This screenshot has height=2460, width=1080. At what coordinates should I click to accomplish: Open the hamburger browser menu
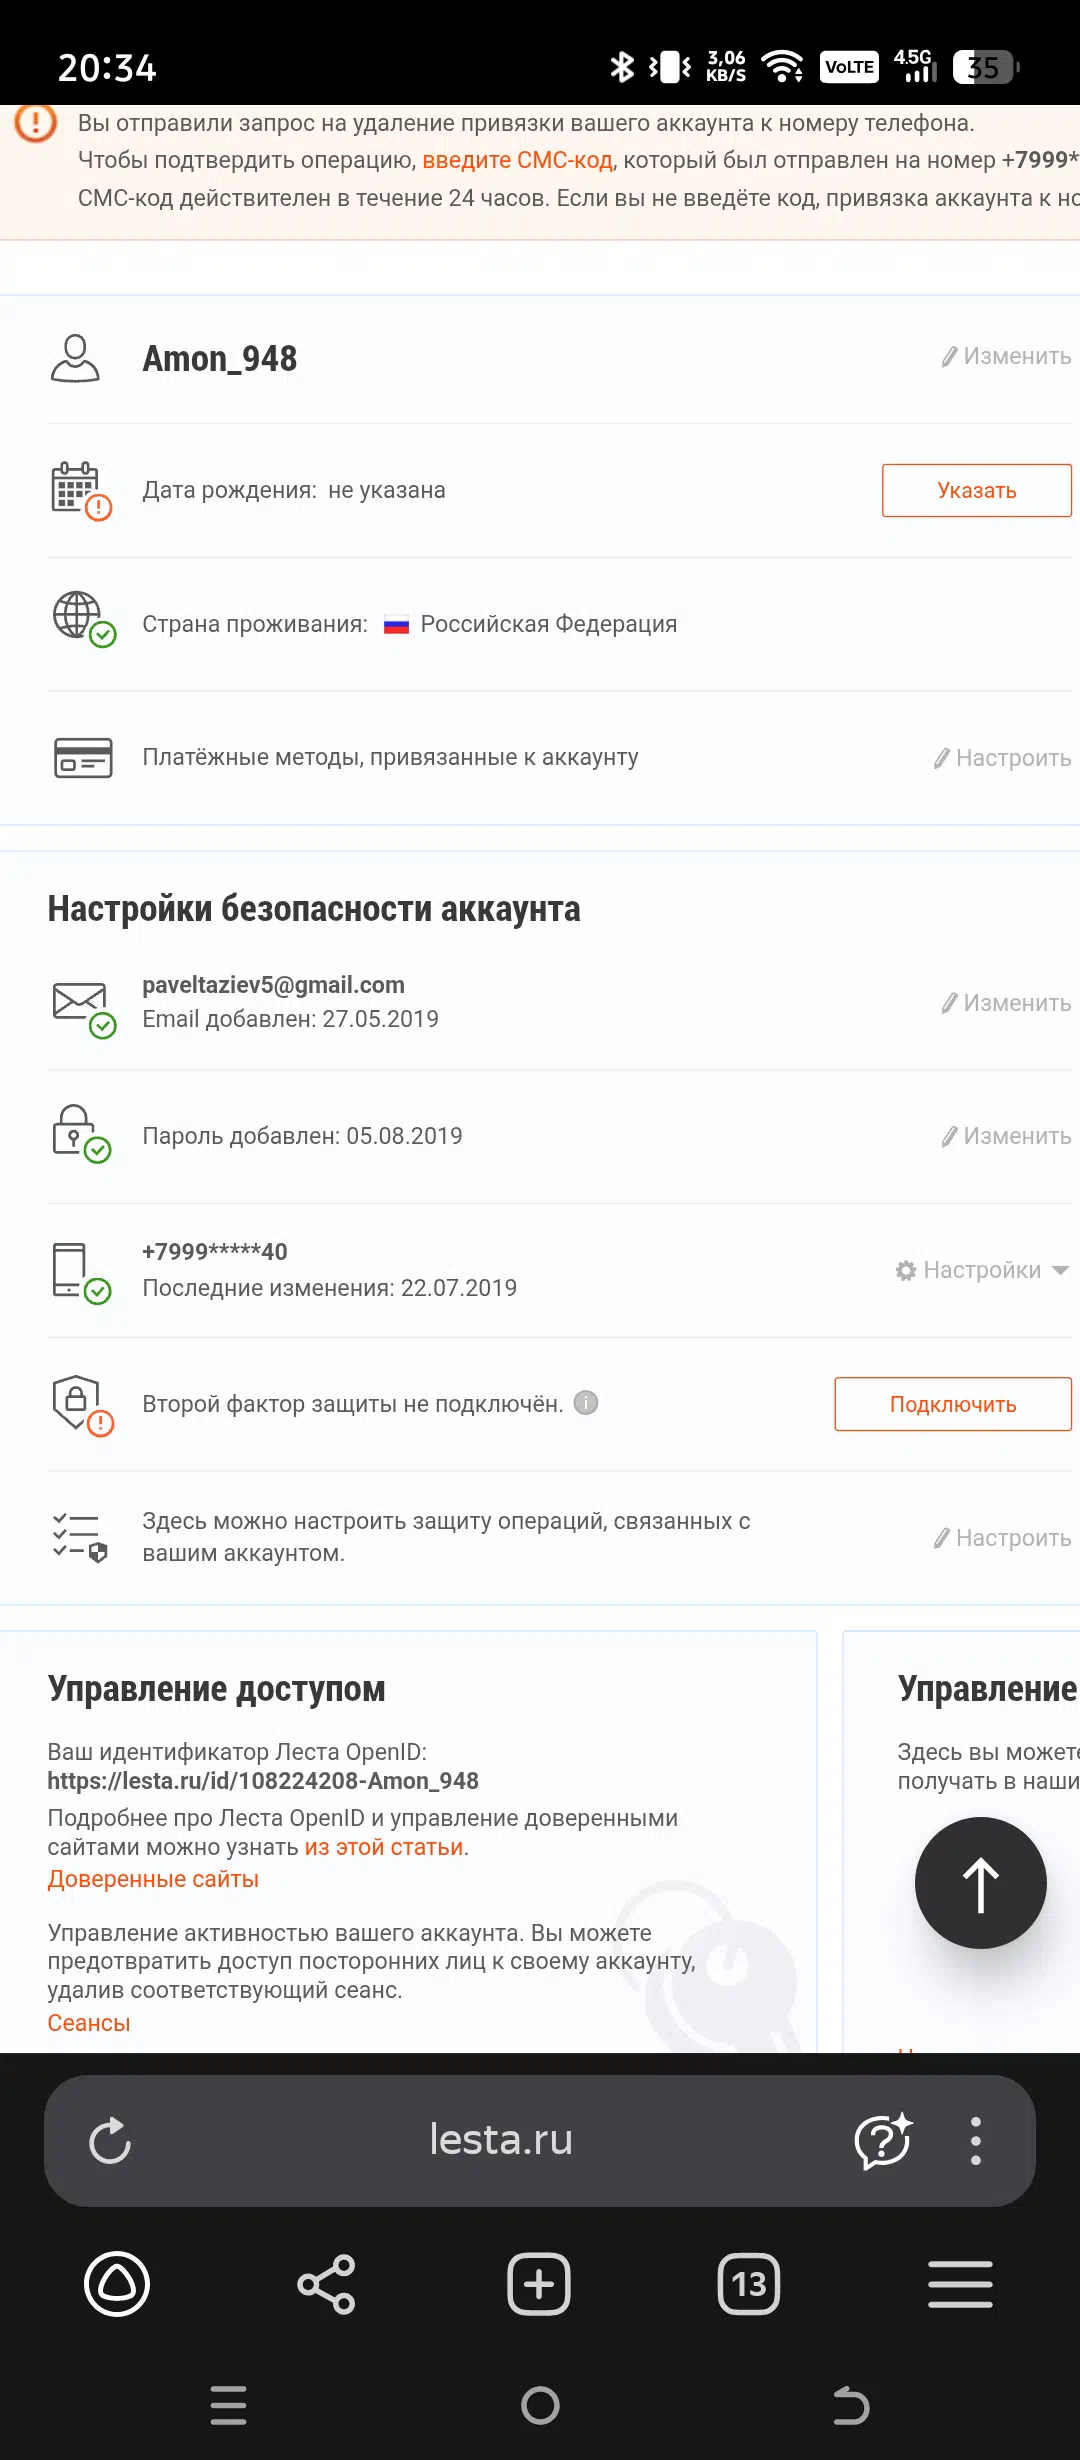[x=960, y=2285]
